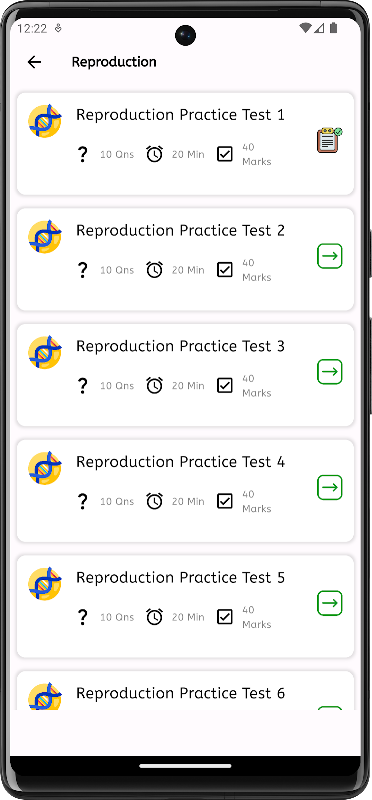Screen dimensions: 372x800
Task: Tap the DNA icon of Practice Test 5
Action: tap(45, 584)
